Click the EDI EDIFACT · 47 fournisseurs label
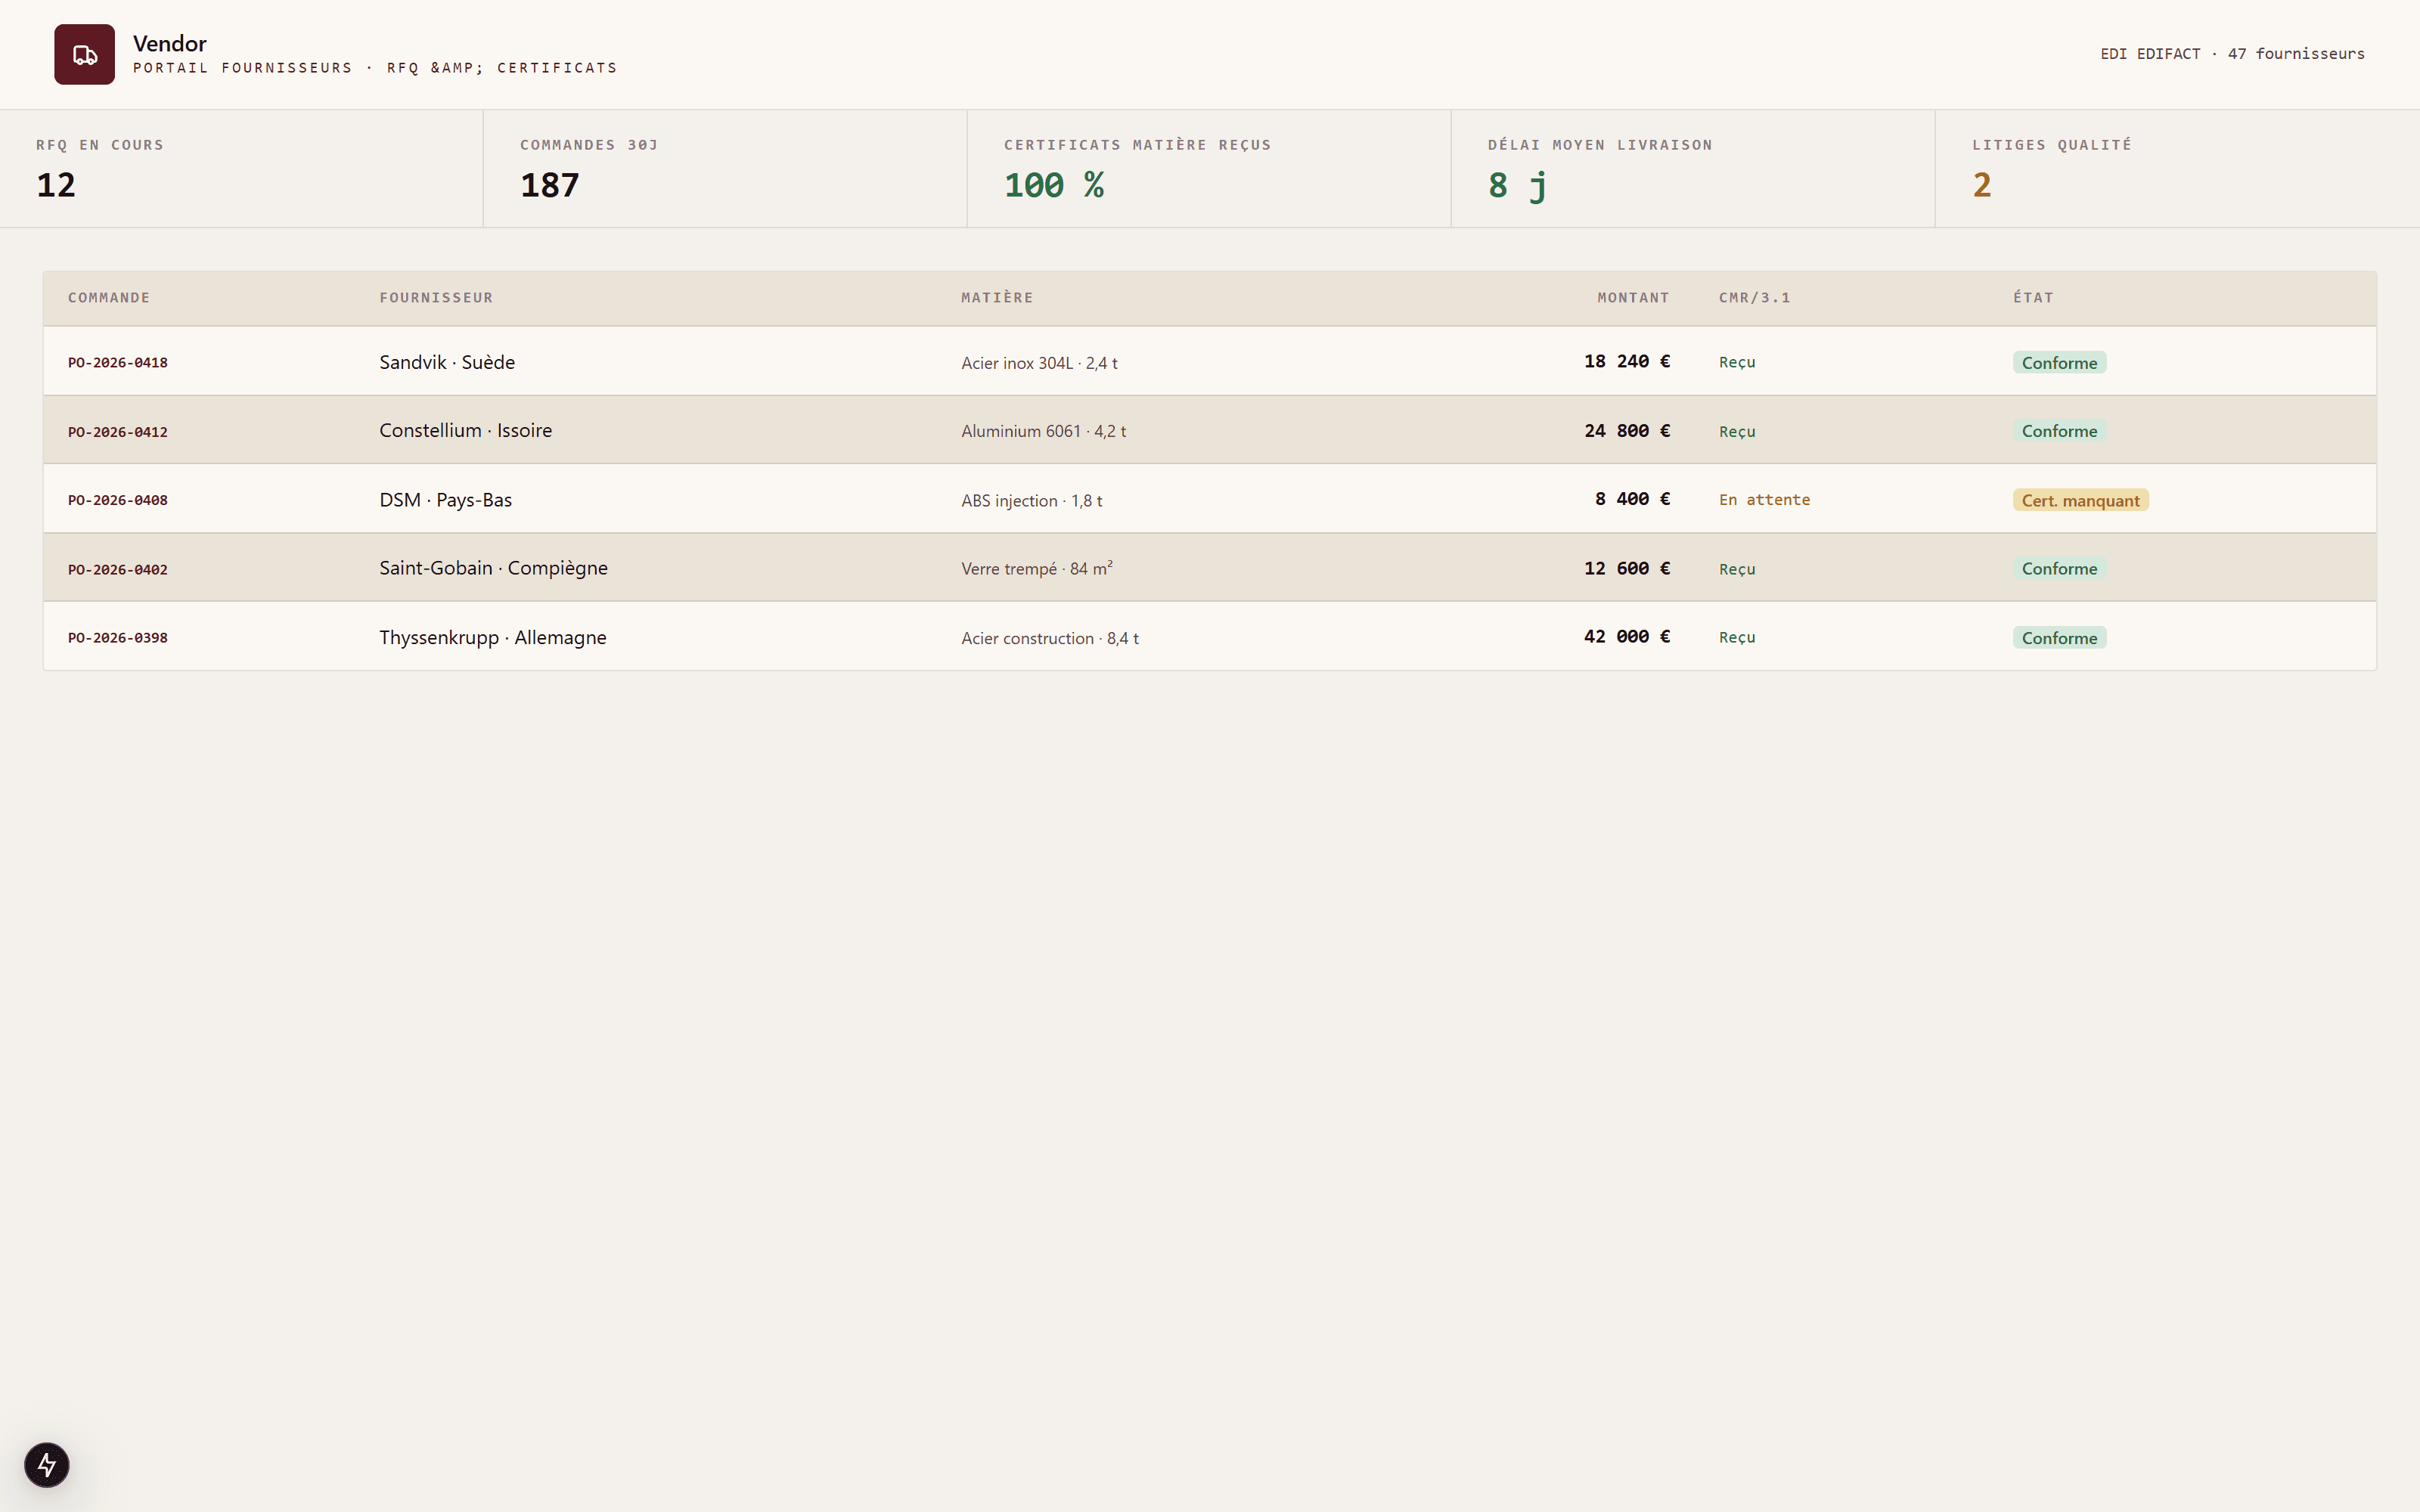Image resolution: width=2420 pixels, height=1512 pixels. point(2232,54)
